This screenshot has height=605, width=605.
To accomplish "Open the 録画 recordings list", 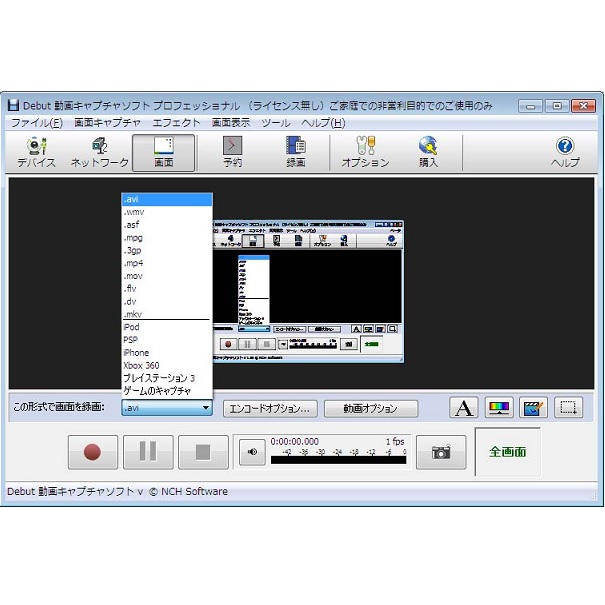I will 296,153.
